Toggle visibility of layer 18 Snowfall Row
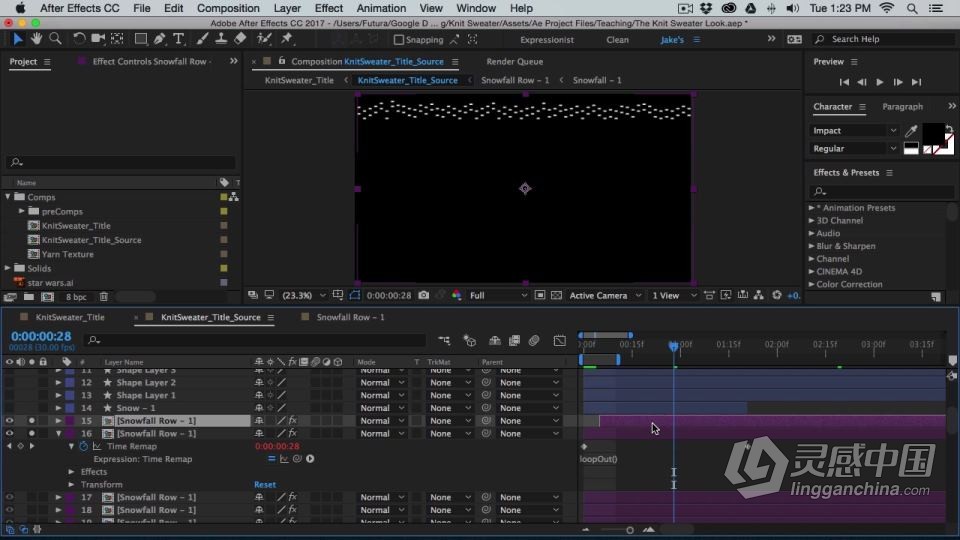 pyautogui.click(x=9, y=510)
